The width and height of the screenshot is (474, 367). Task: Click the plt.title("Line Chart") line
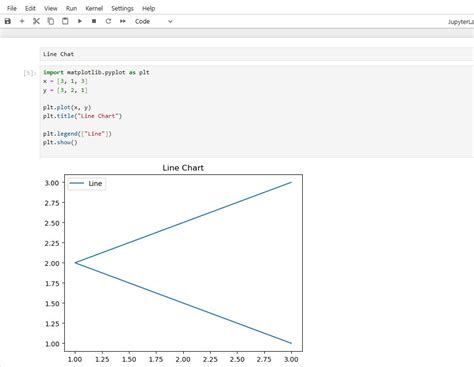click(x=82, y=116)
